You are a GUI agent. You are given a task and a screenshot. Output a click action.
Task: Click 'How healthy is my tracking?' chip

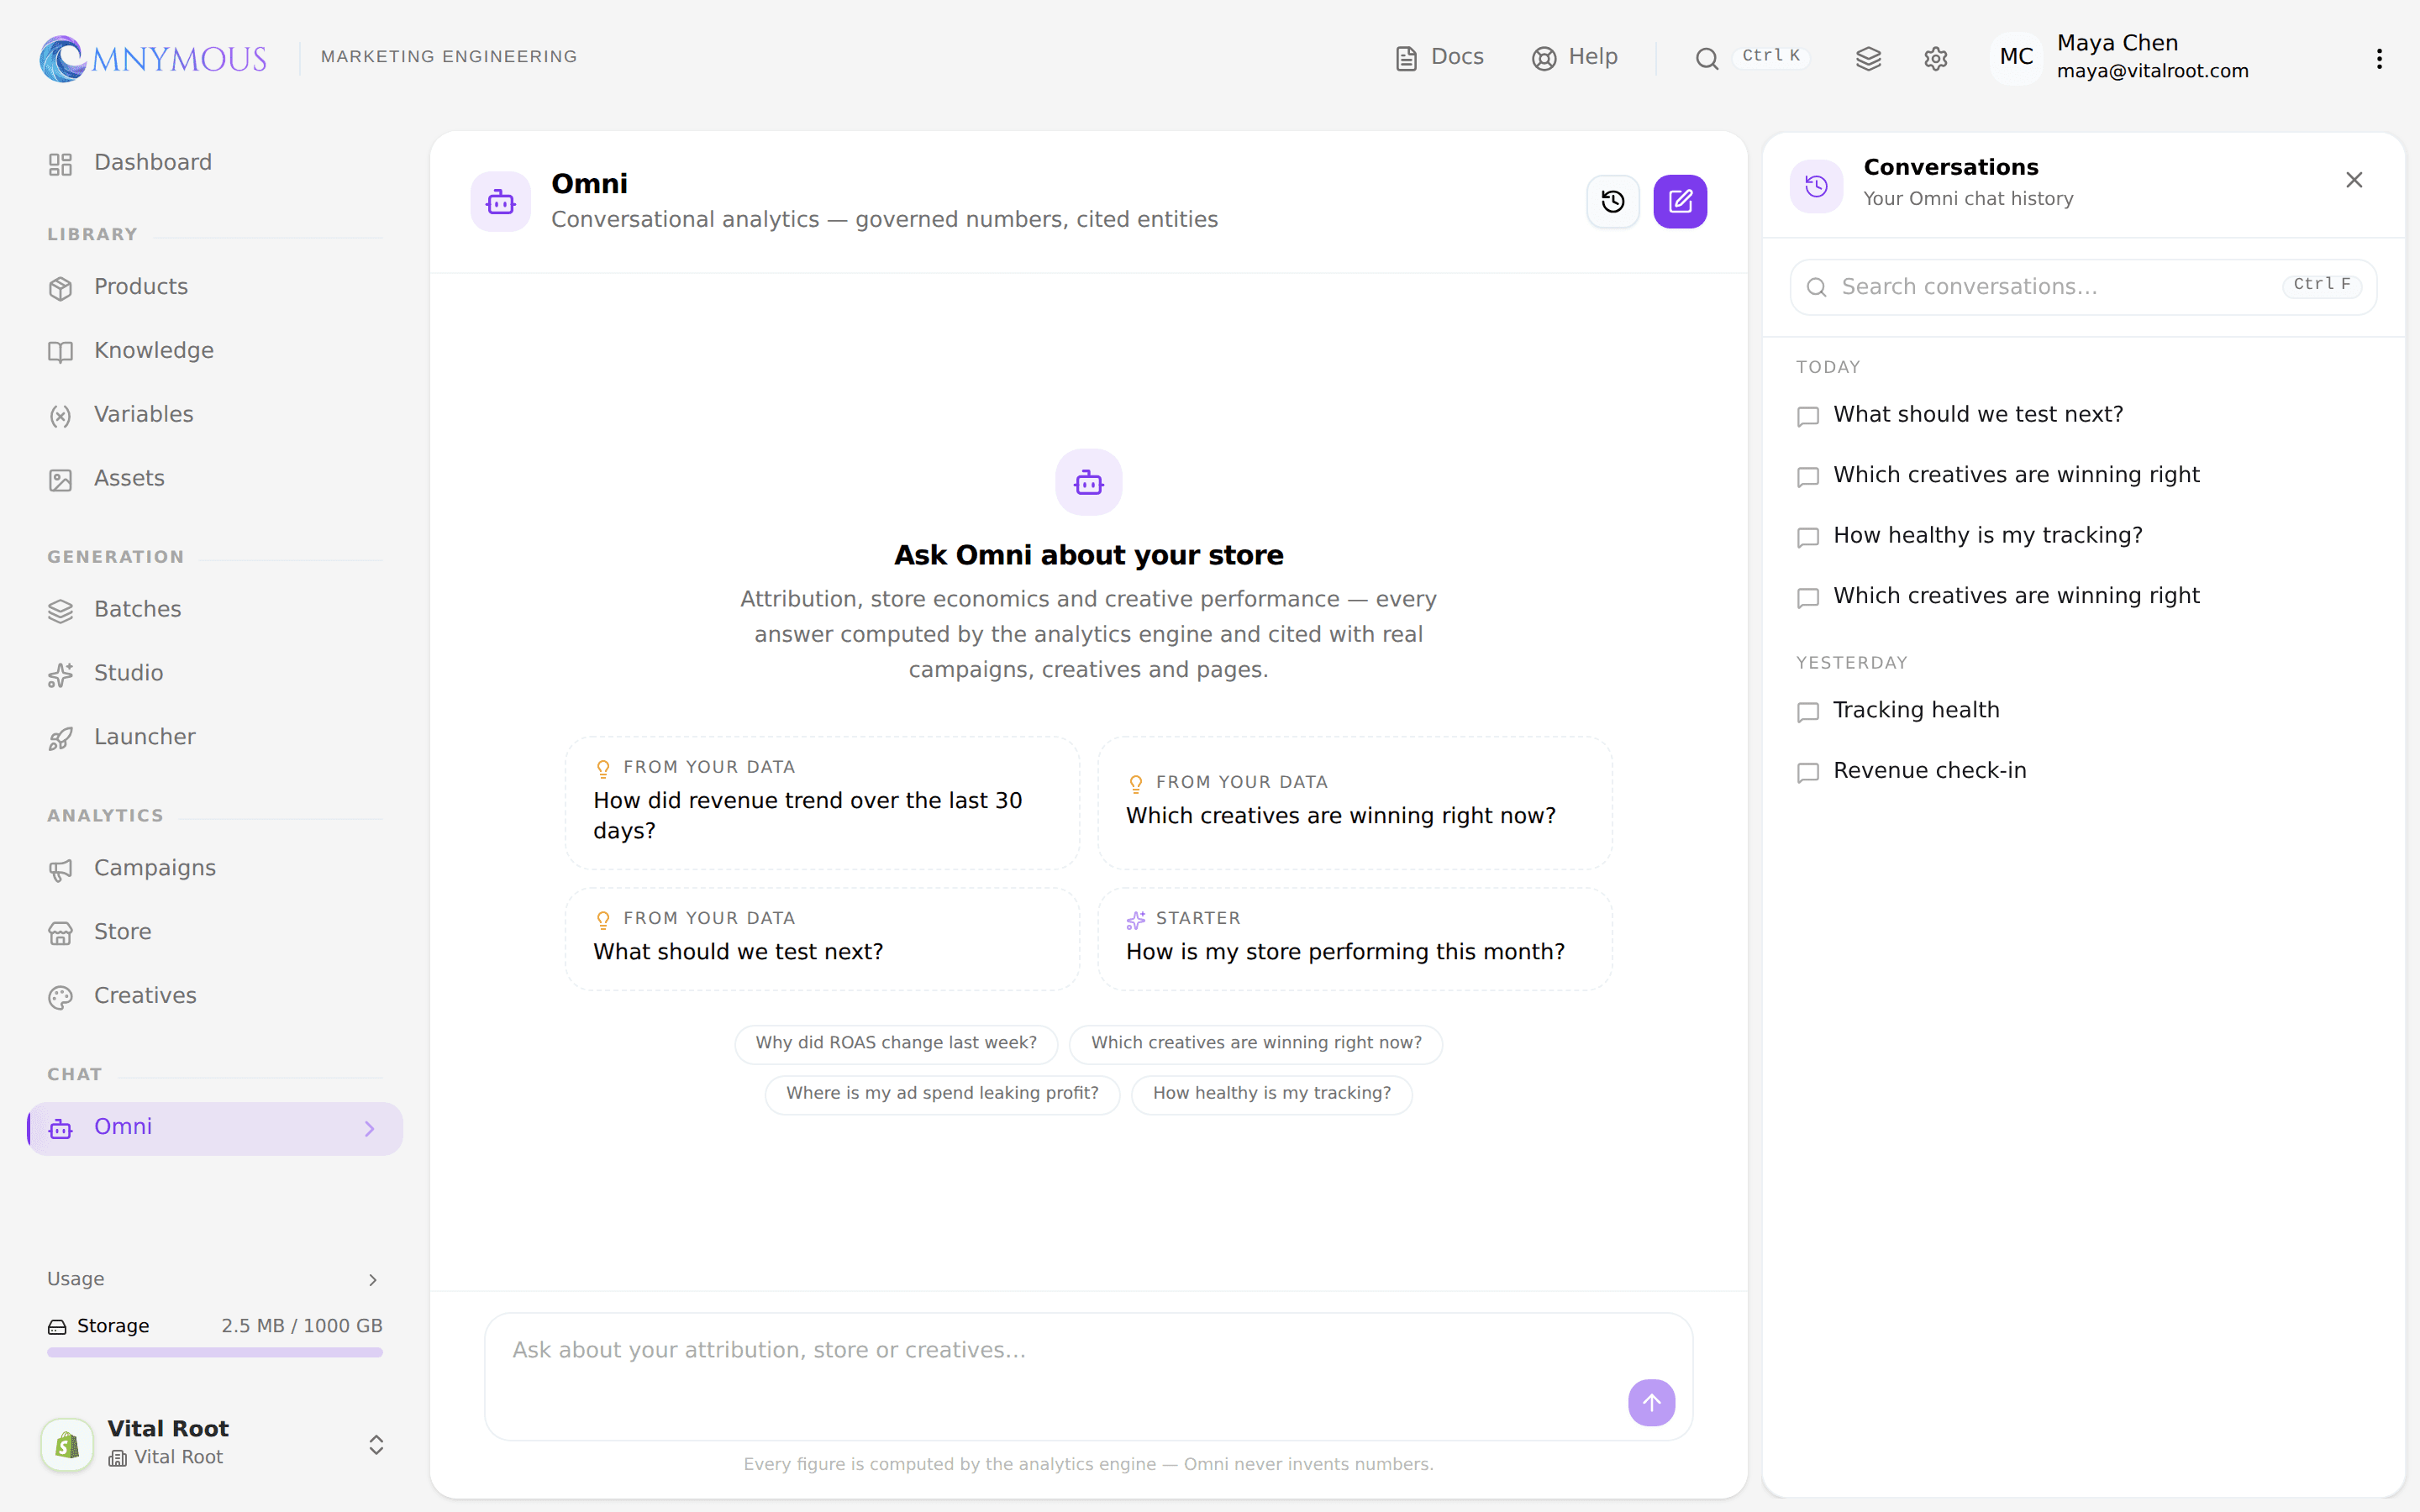tap(1272, 1094)
